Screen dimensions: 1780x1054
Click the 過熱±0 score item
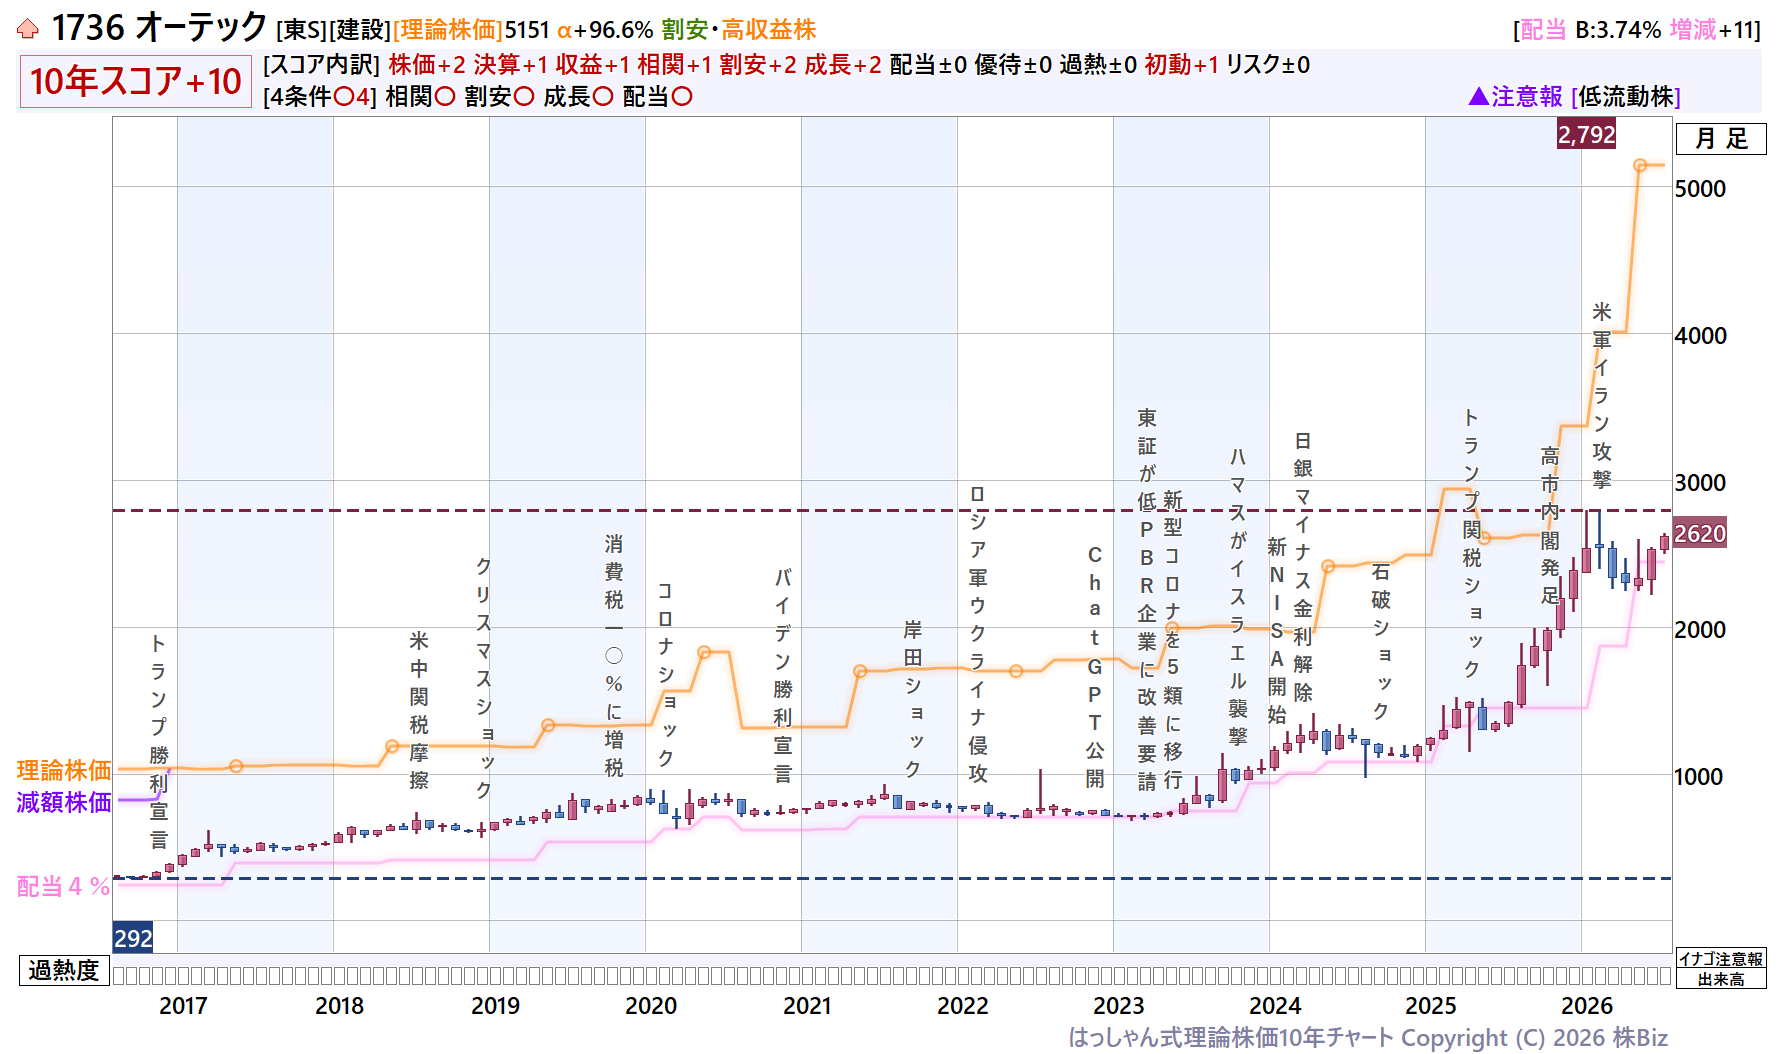1098,65
